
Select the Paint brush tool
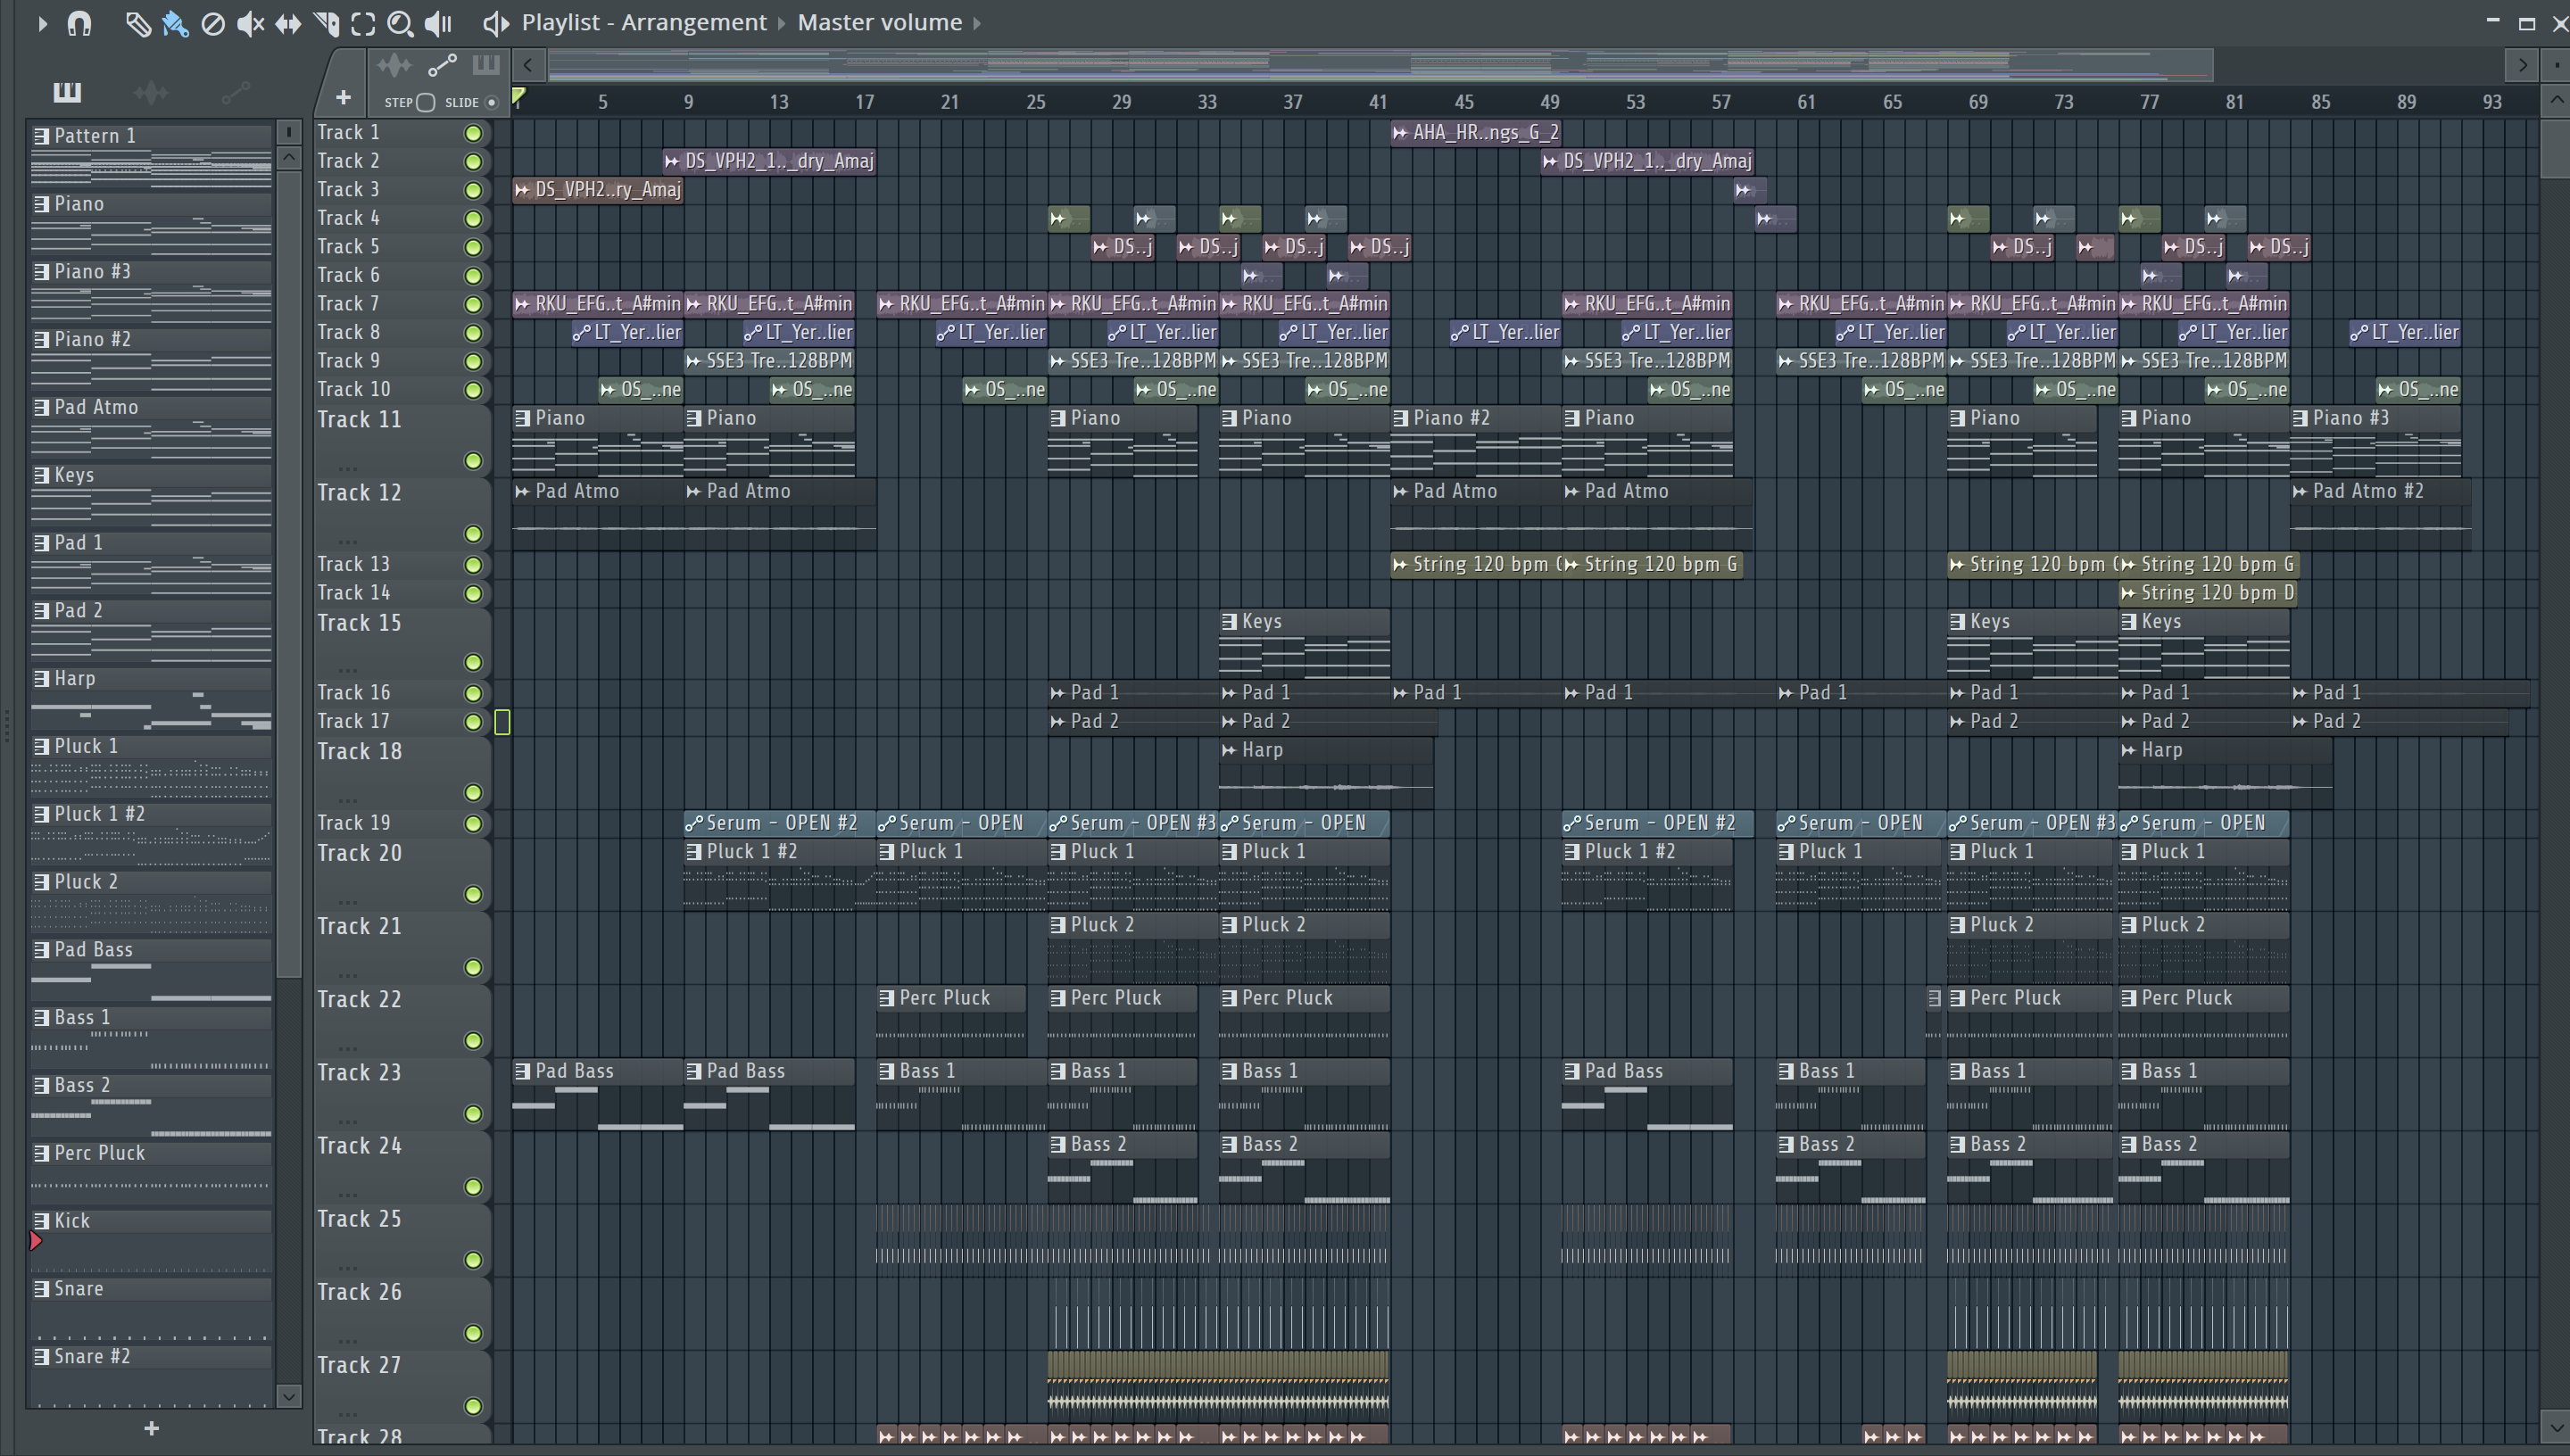[175, 23]
